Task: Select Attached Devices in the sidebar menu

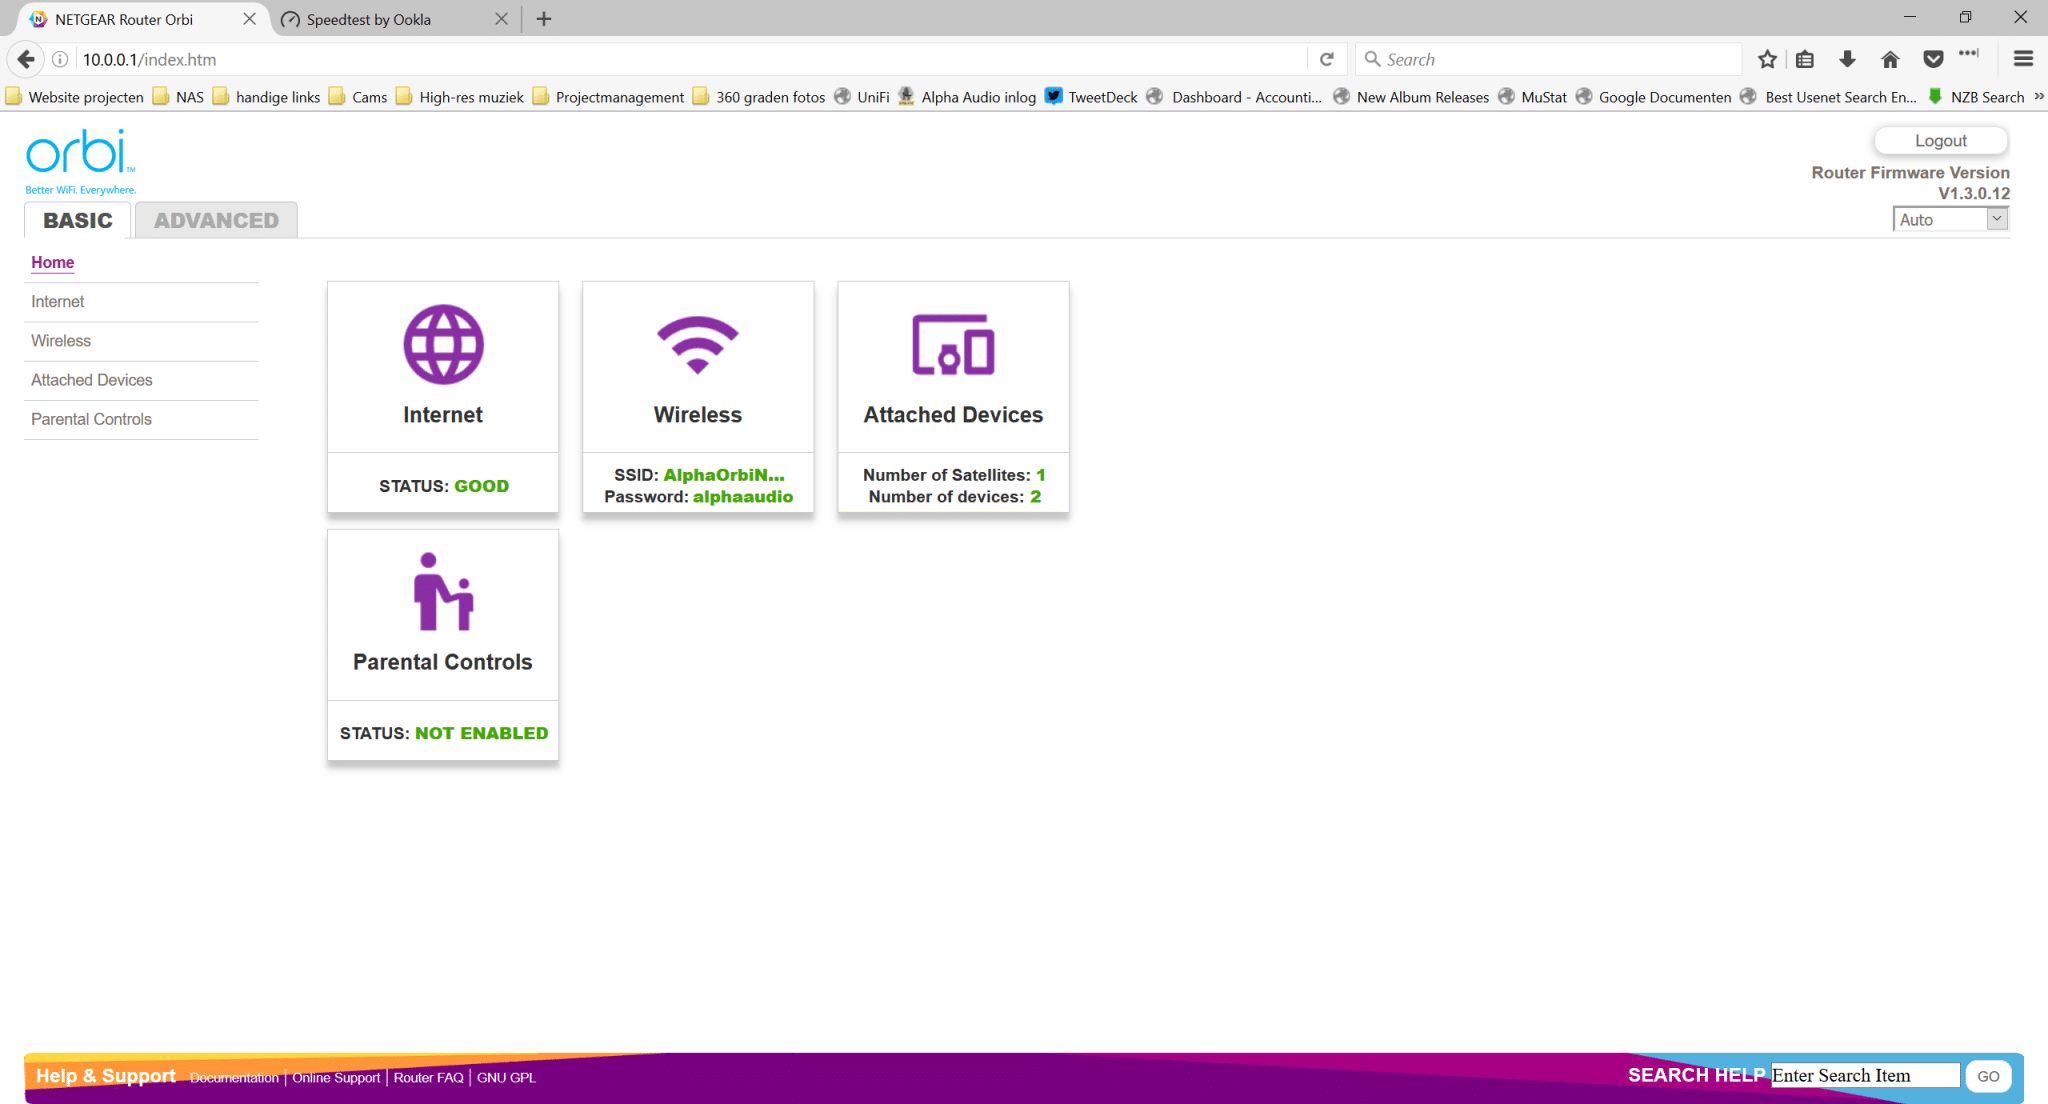Action: tap(91, 380)
